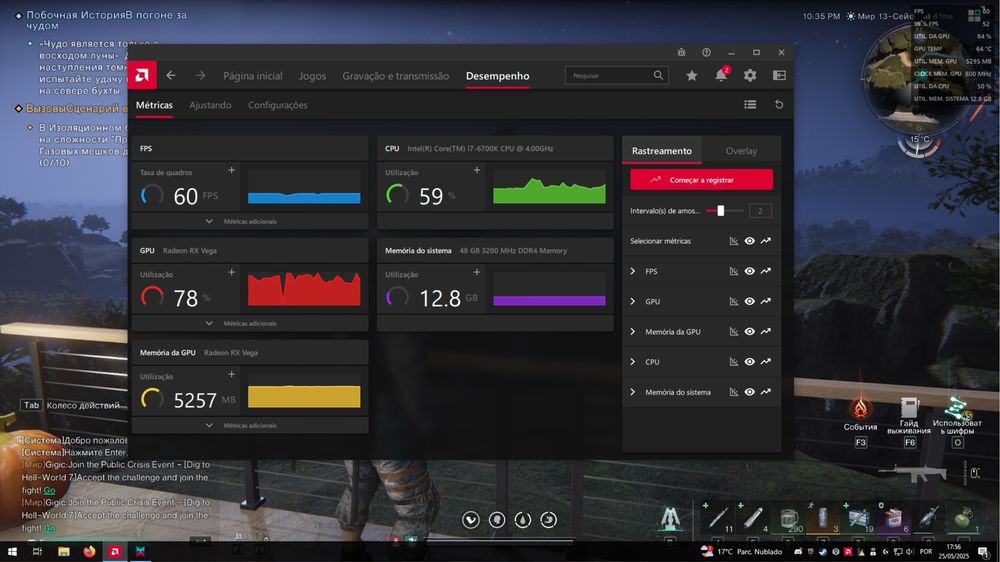Open File Explorer from the taskbar

[63, 551]
